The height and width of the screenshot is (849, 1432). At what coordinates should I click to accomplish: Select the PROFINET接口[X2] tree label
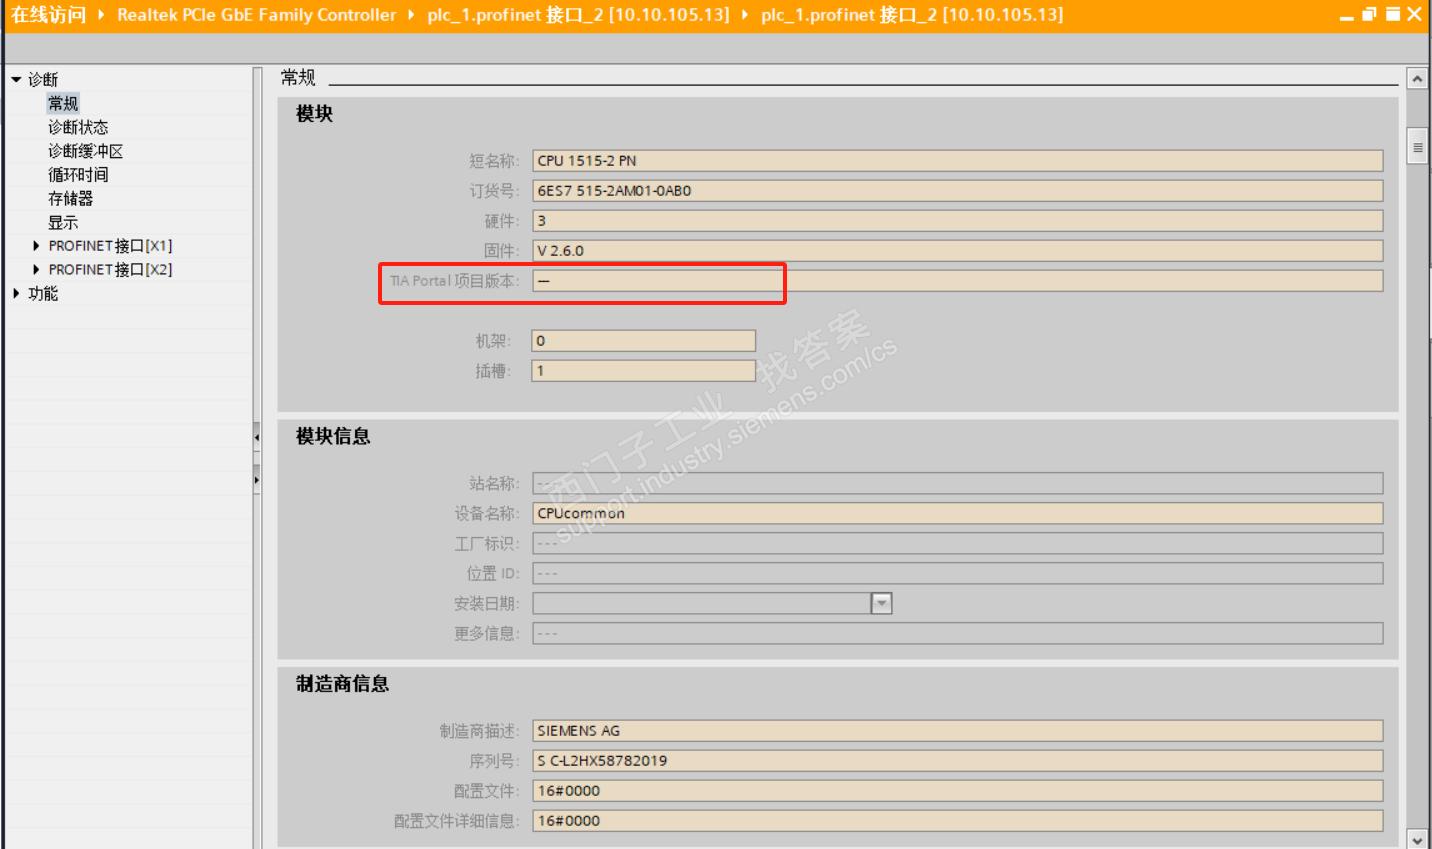(111, 270)
